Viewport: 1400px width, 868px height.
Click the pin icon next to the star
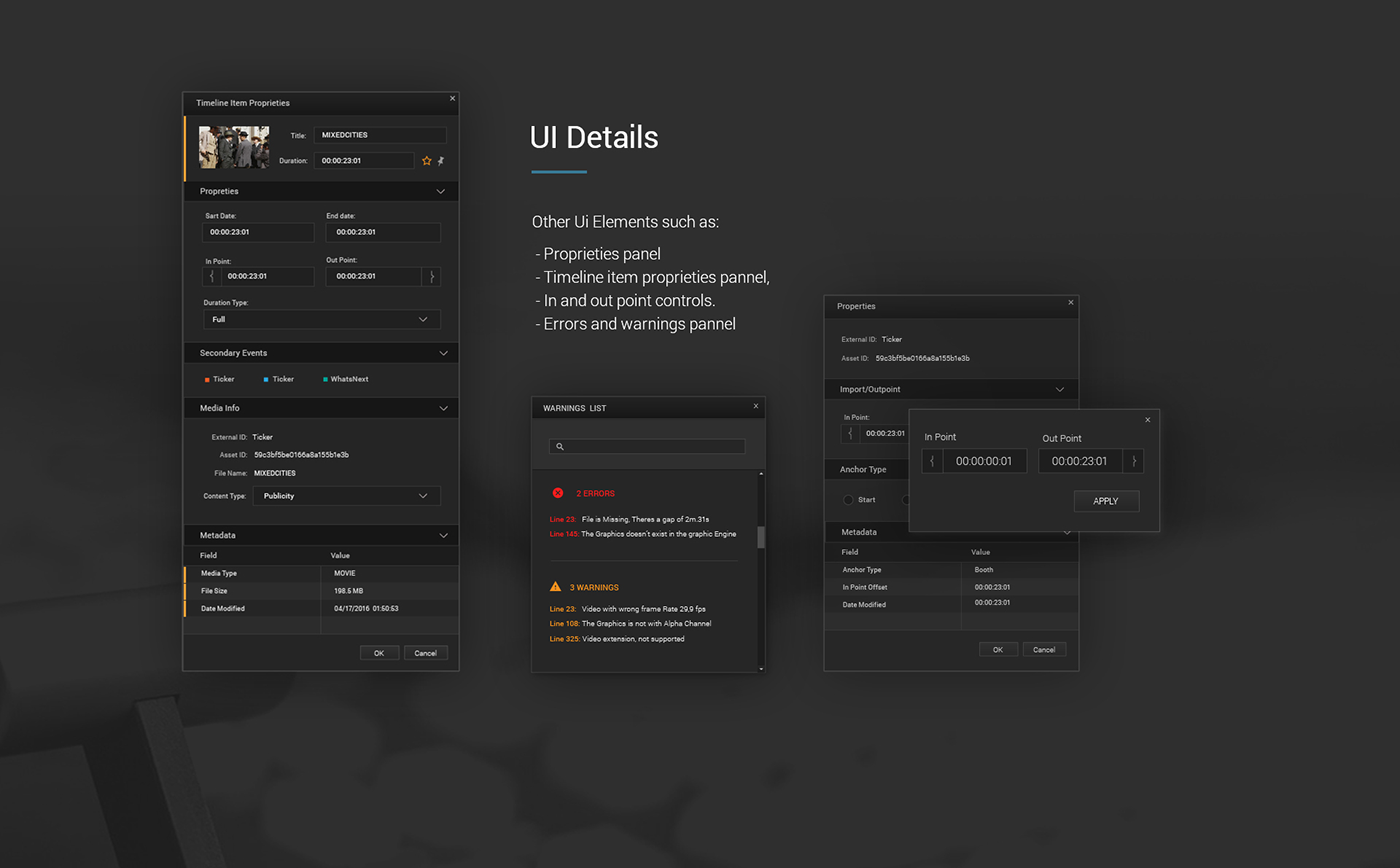point(440,159)
